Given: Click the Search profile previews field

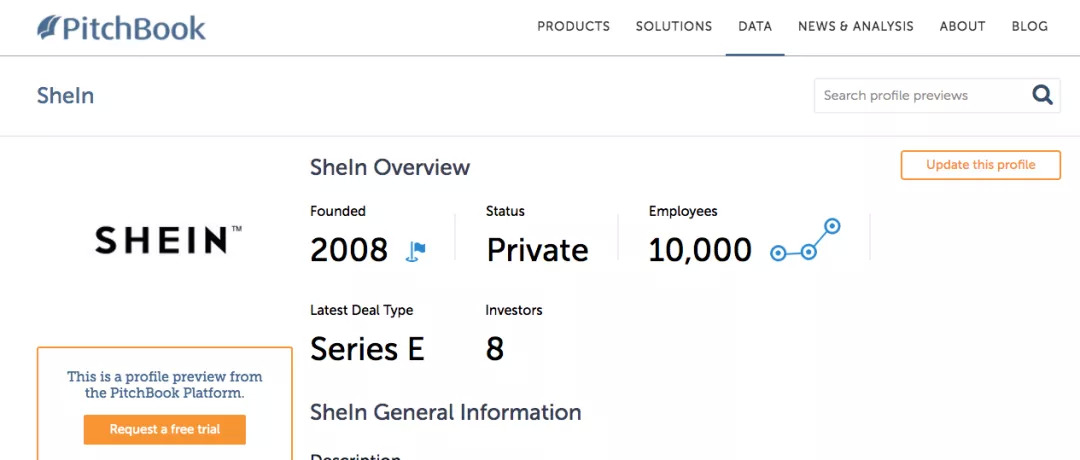Looking at the screenshot, I should pyautogui.click(x=920, y=96).
